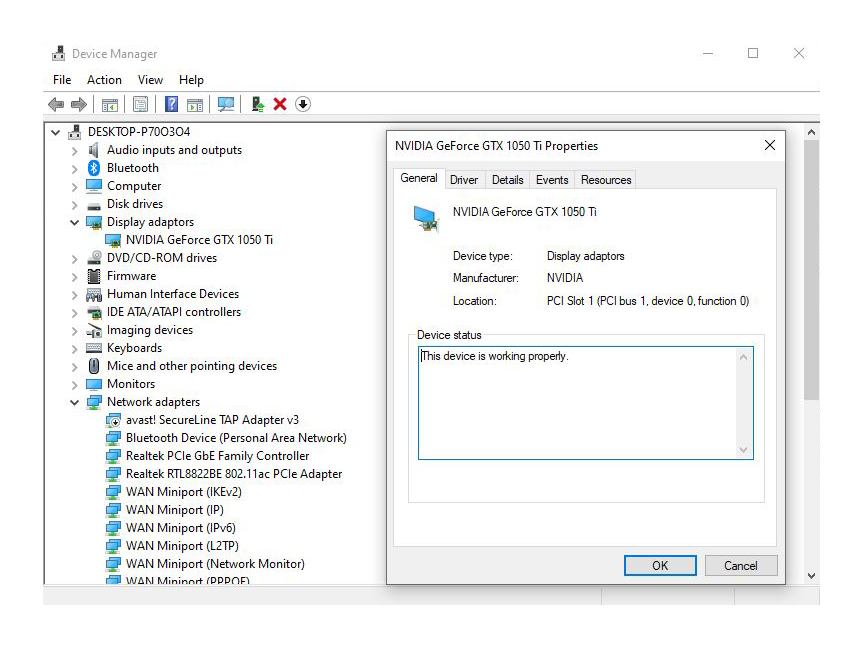Click the down-arrow Disable device icon
Image resolution: width=862 pixels, height=652 pixels.
(x=303, y=105)
